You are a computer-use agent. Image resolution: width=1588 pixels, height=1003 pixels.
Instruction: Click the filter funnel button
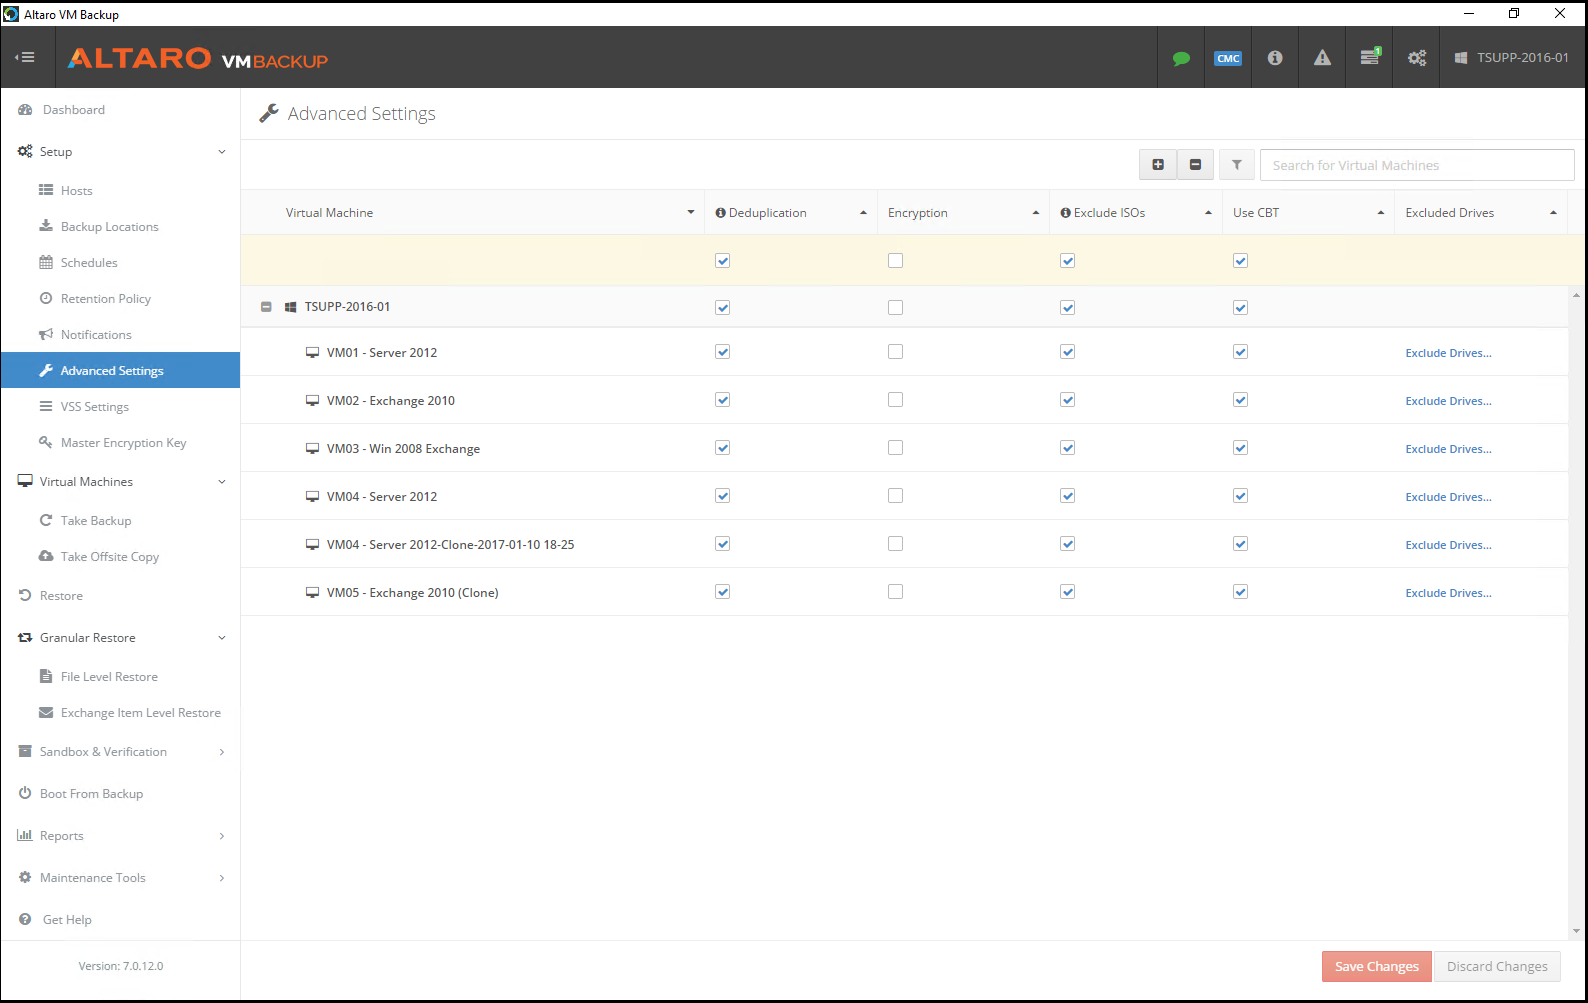[x=1237, y=165]
